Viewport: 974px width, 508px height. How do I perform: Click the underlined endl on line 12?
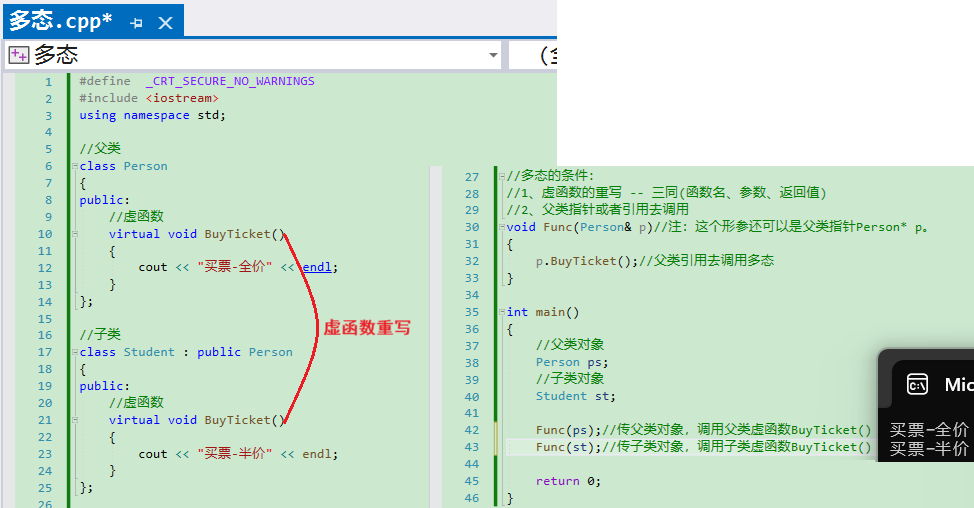tap(317, 268)
